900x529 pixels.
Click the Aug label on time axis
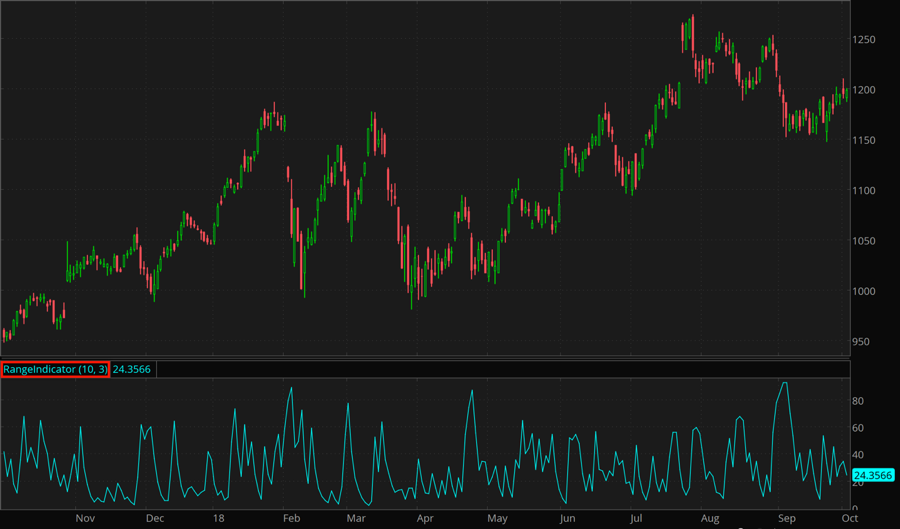tap(710, 519)
